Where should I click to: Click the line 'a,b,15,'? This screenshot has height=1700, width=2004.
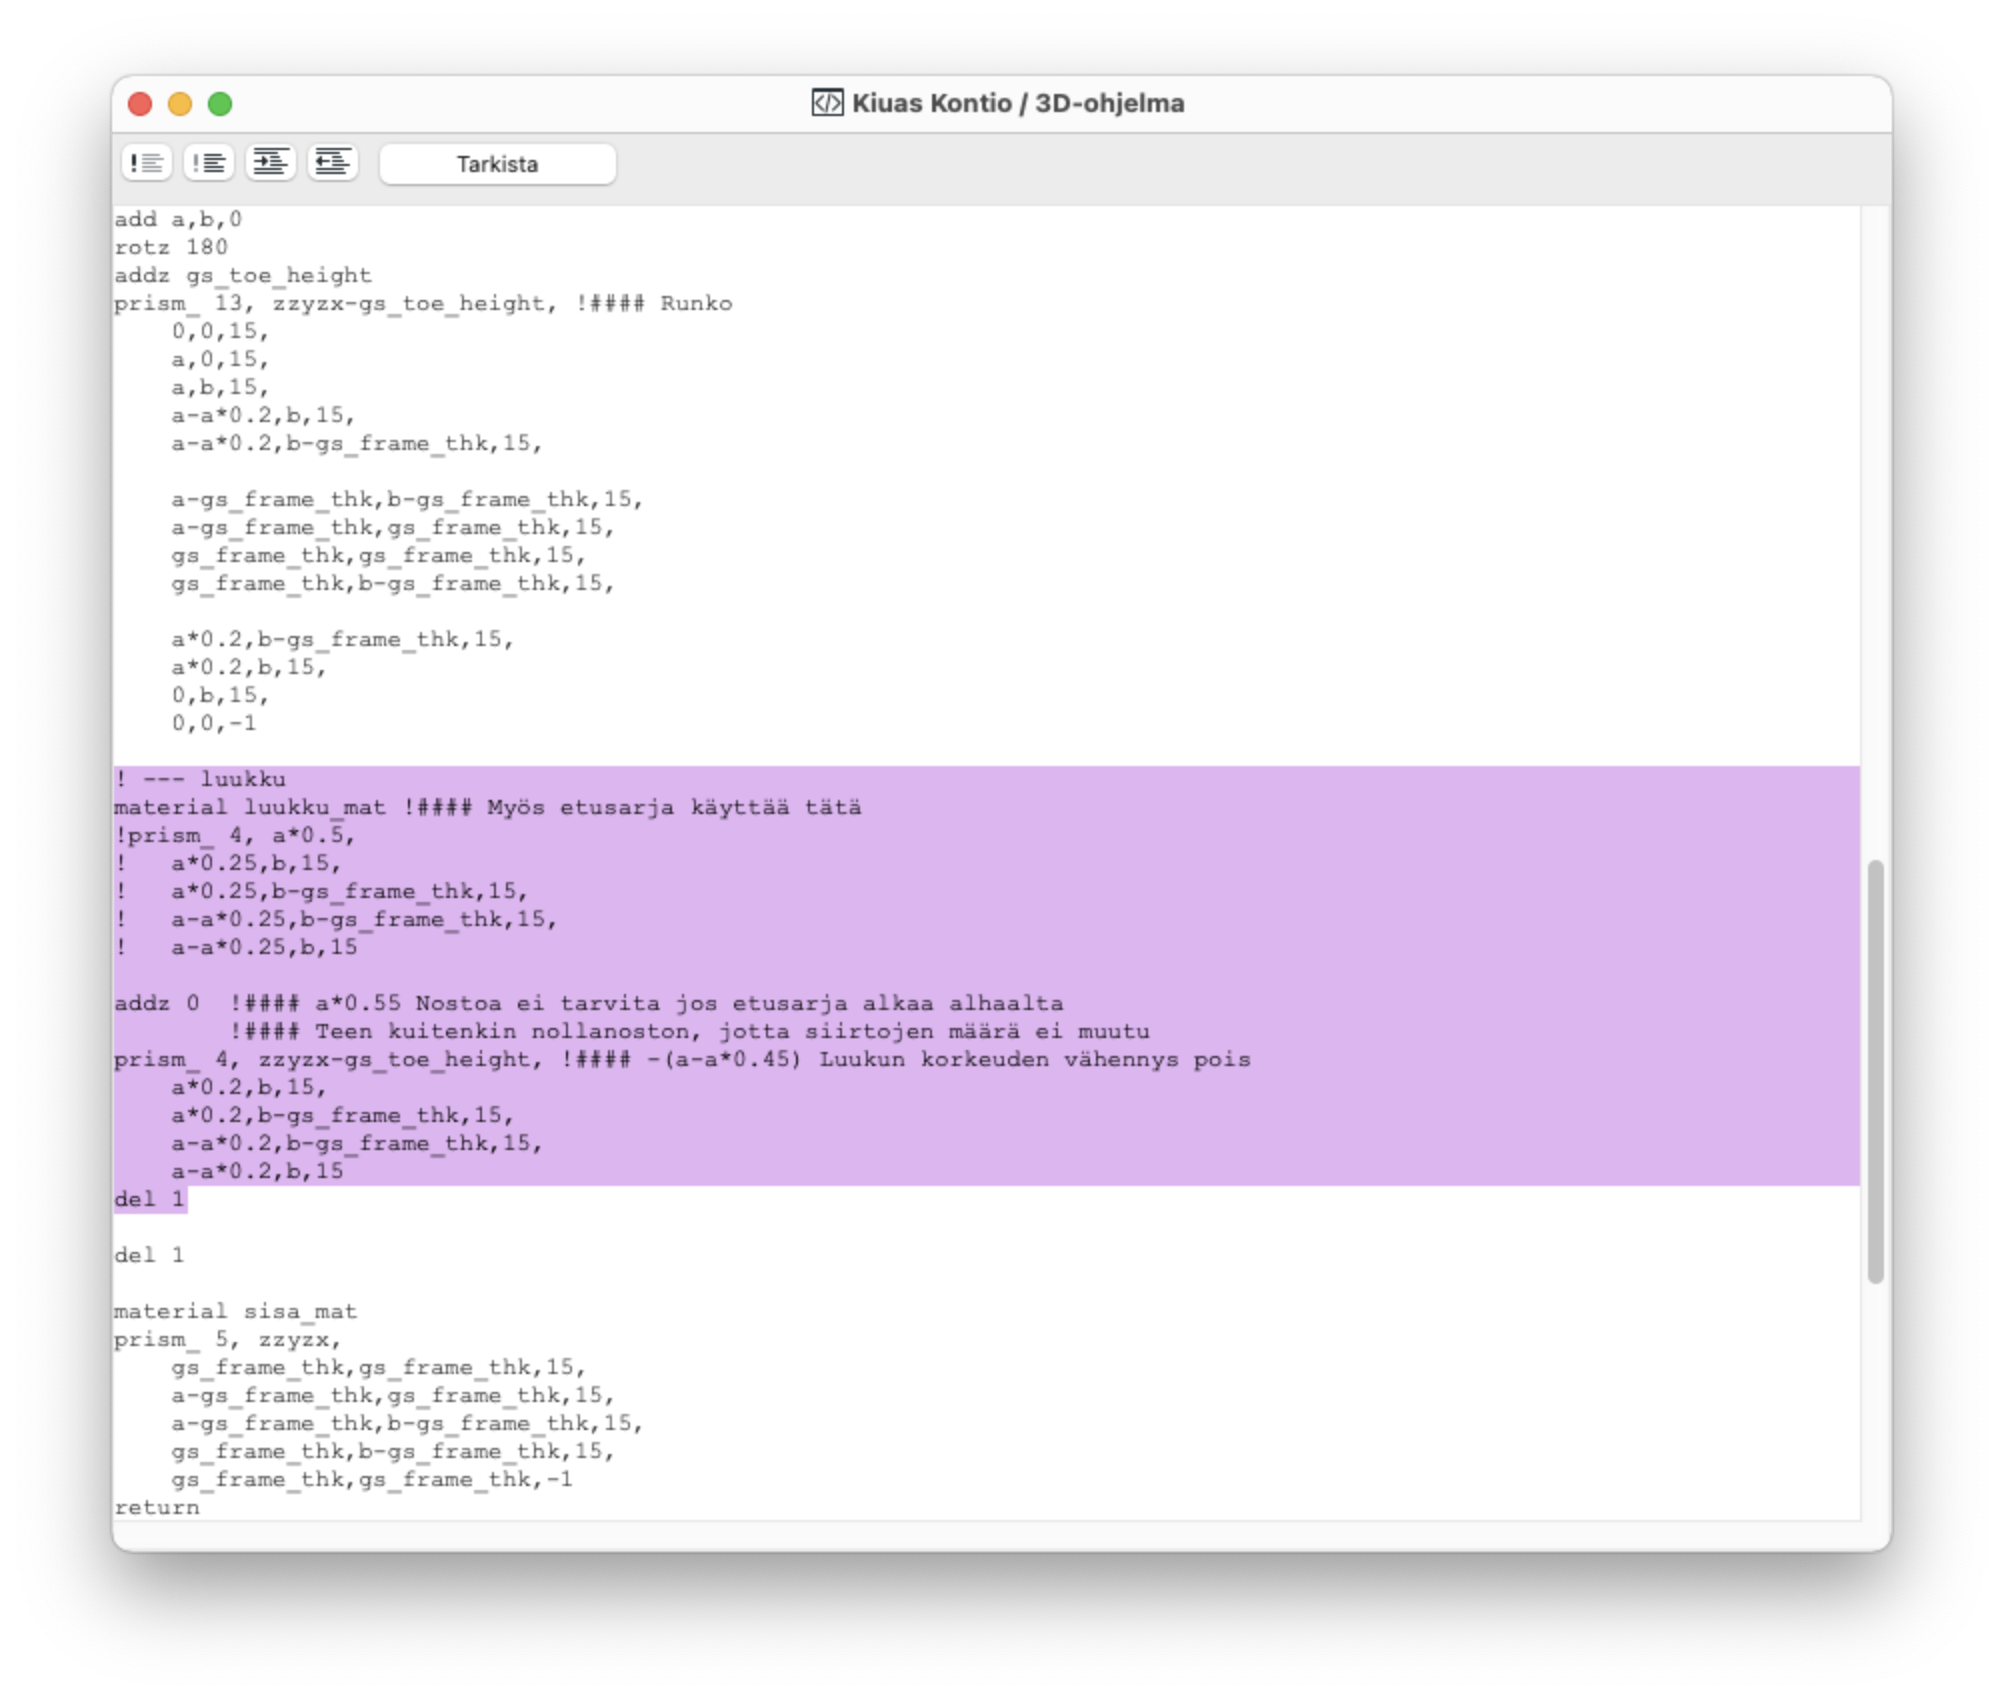tap(220, 387)
